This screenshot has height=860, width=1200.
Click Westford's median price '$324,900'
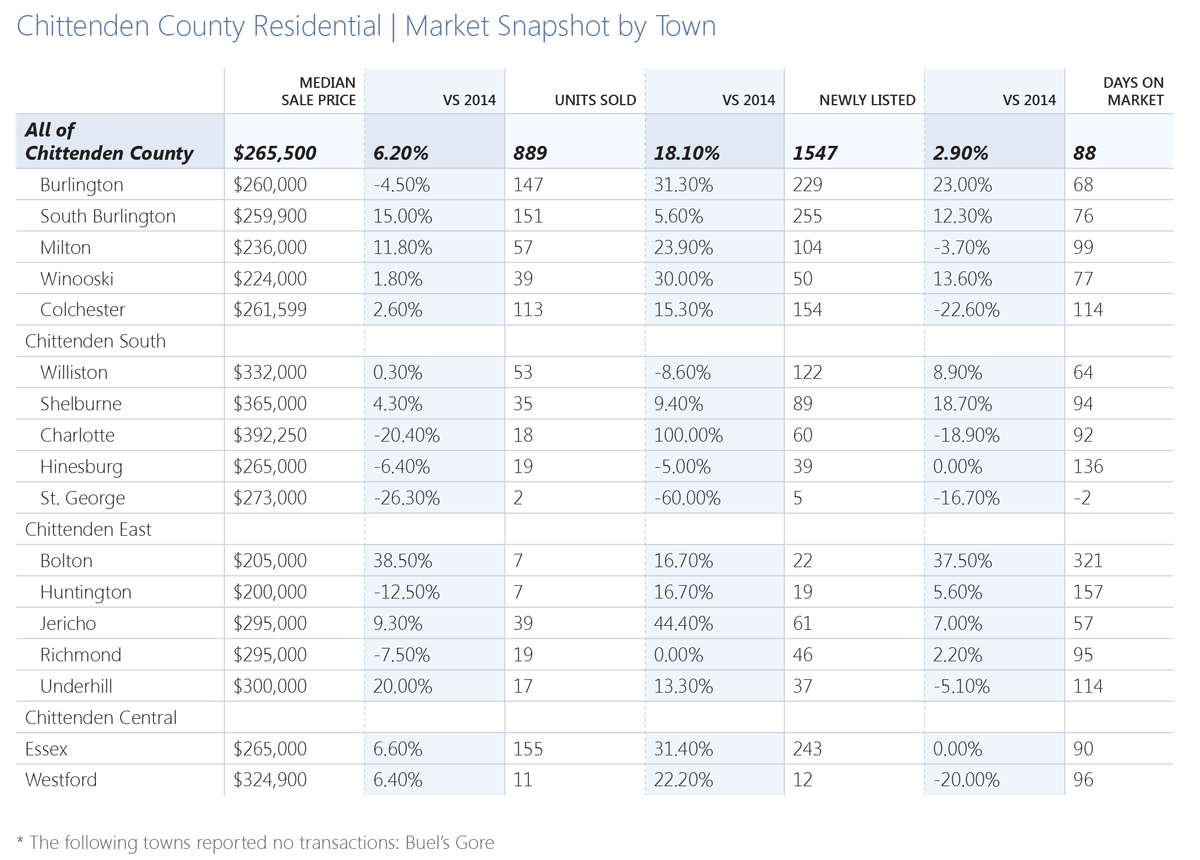pos(270,780)
